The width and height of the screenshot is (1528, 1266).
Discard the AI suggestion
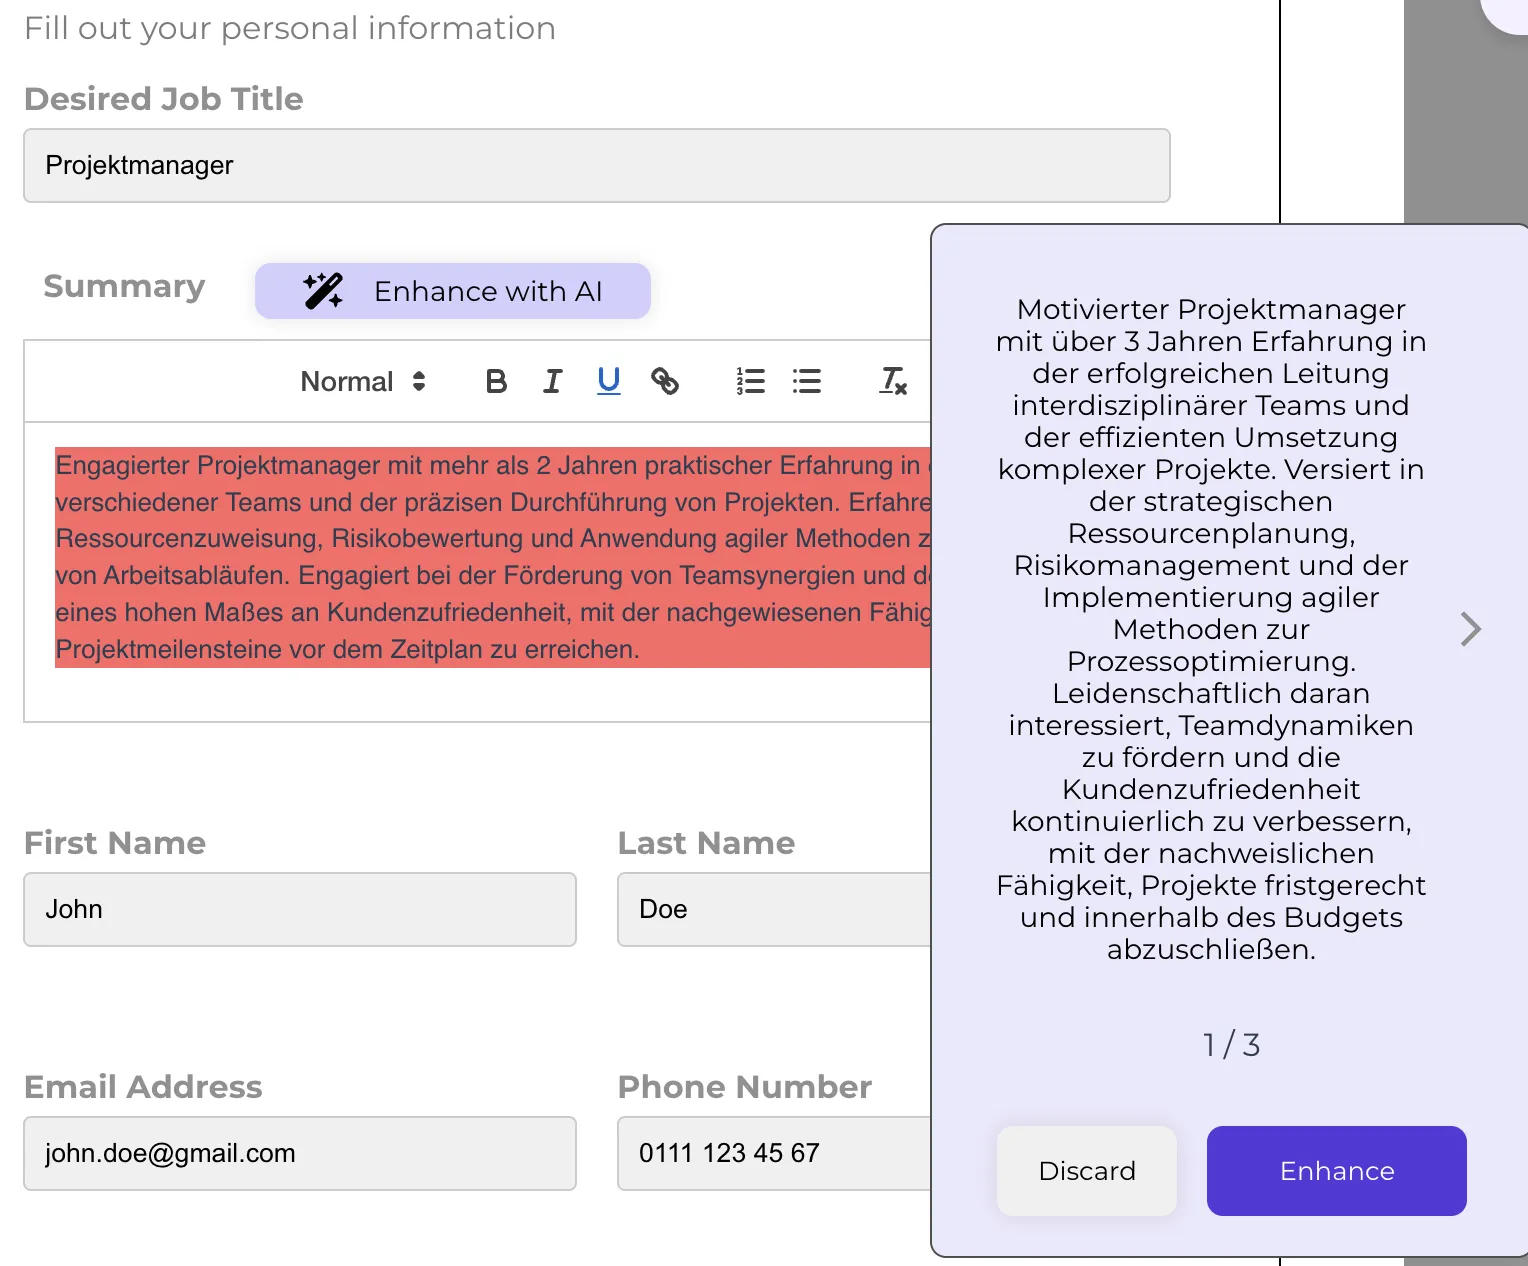point(1086,1171)
